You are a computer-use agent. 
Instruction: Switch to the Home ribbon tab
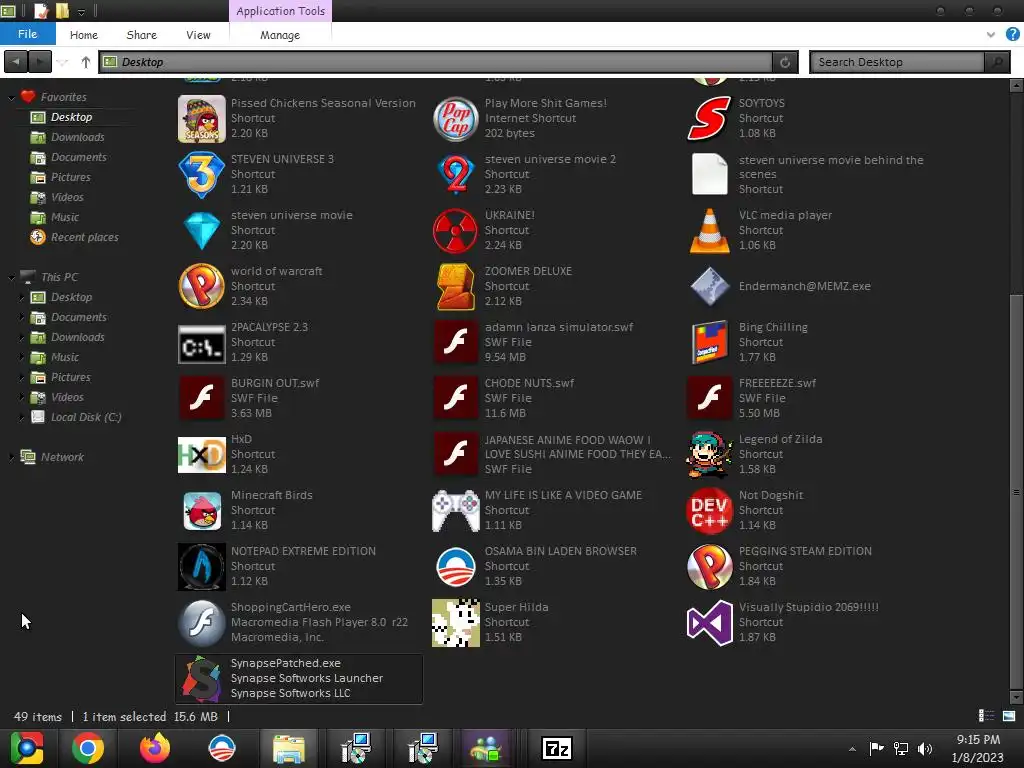(84, 35)
